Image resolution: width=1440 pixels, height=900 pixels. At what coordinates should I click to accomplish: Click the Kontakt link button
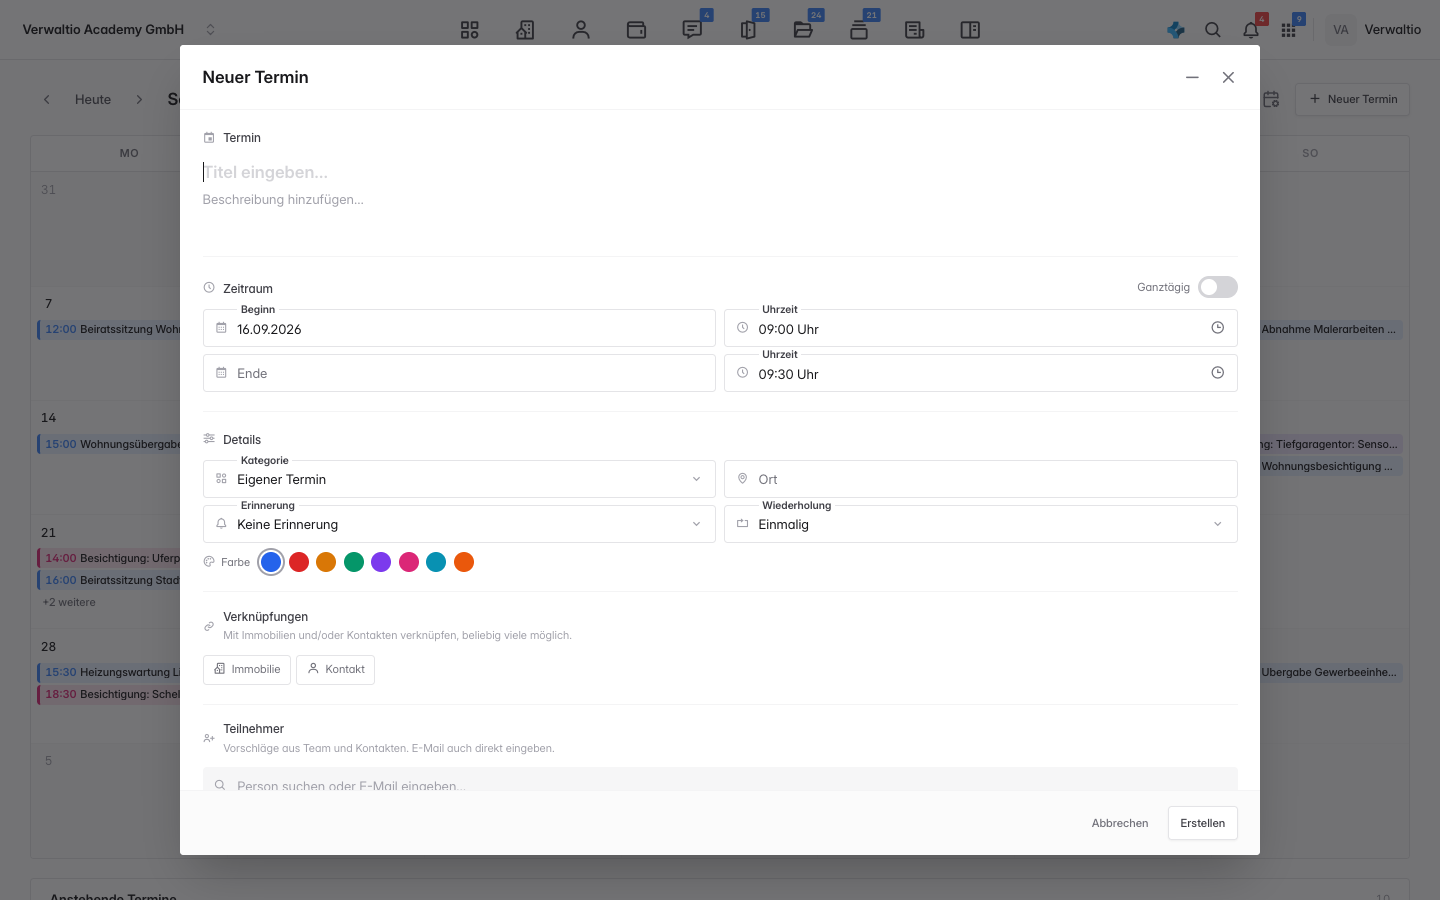(x=335, y=669)
